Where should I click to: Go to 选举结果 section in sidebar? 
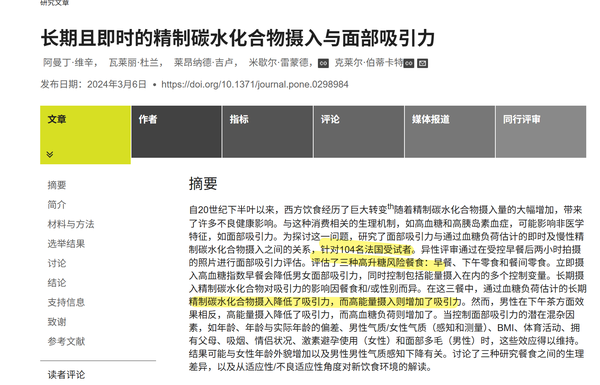(x=66, y=244)
